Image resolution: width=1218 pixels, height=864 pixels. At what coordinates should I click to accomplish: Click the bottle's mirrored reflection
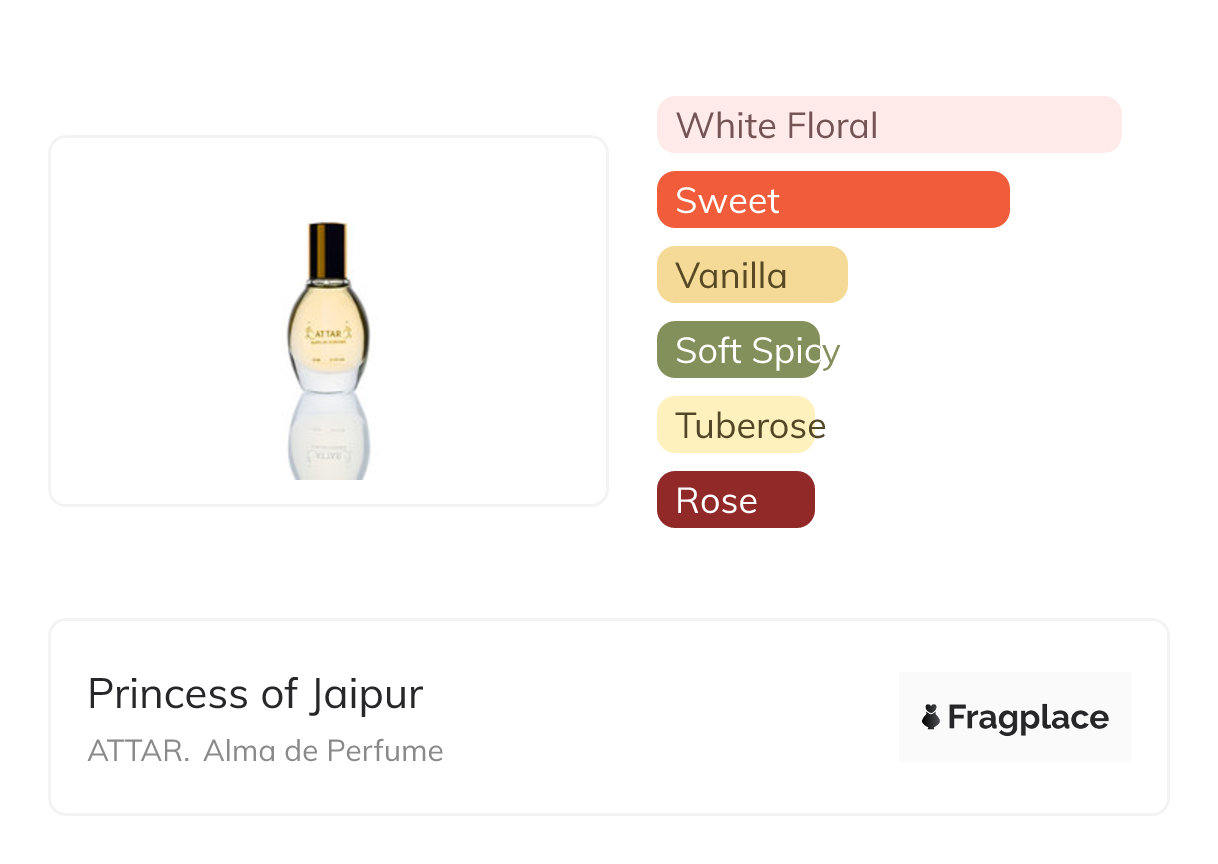pos(328,438)
